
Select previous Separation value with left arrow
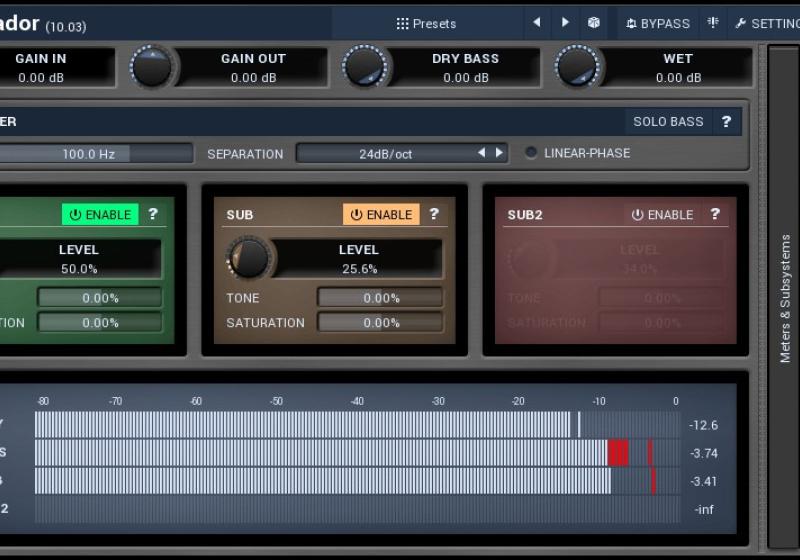point(481,153)
